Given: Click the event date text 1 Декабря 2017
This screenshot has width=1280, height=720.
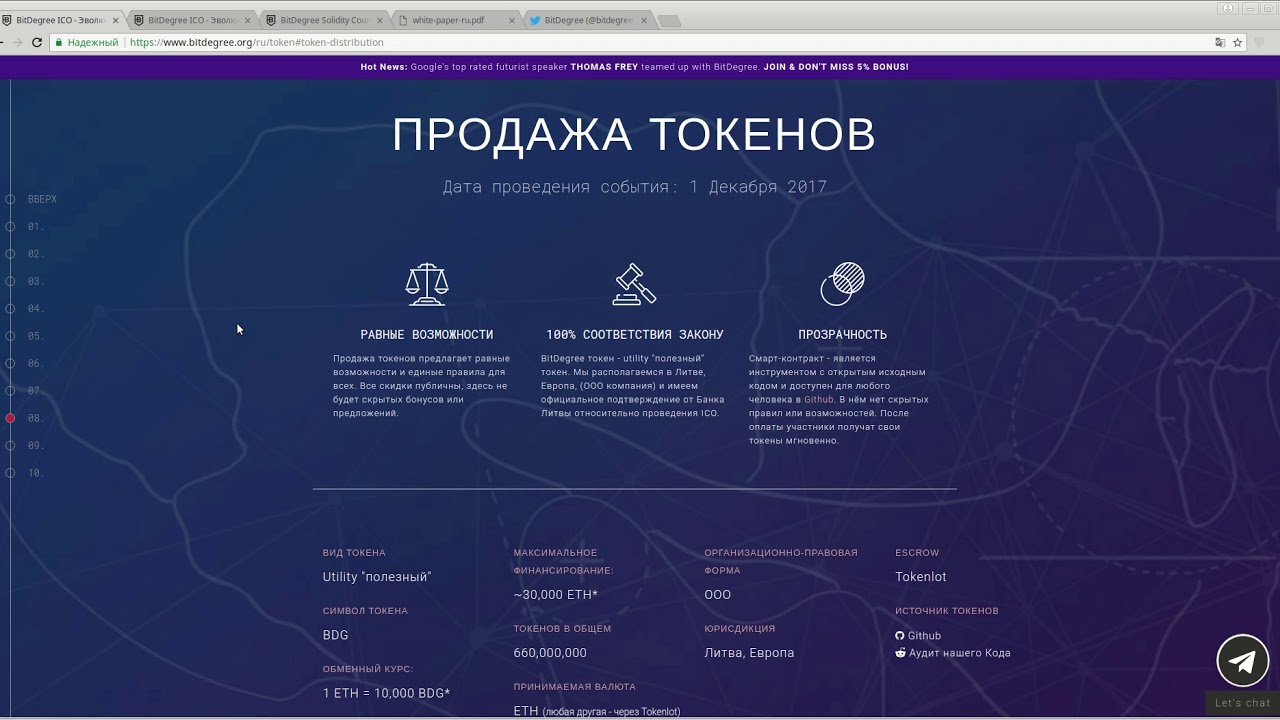Looking at the screenshot, I should tap(758, 187).
